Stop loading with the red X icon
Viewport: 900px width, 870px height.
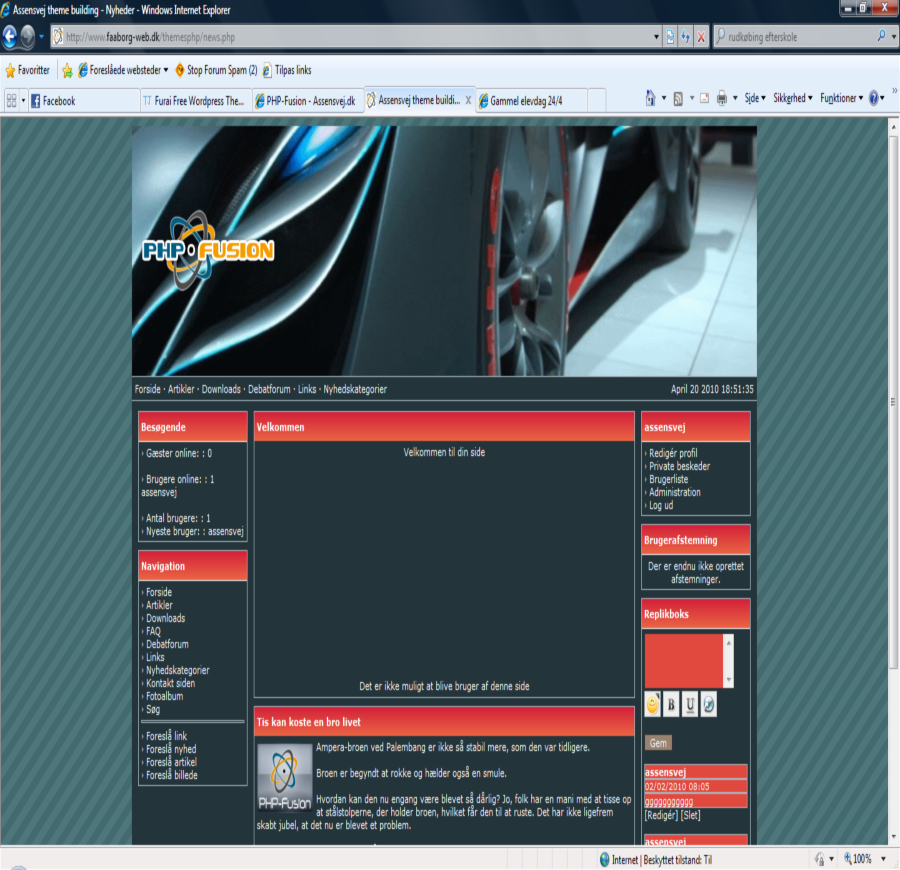coord(701,37)
